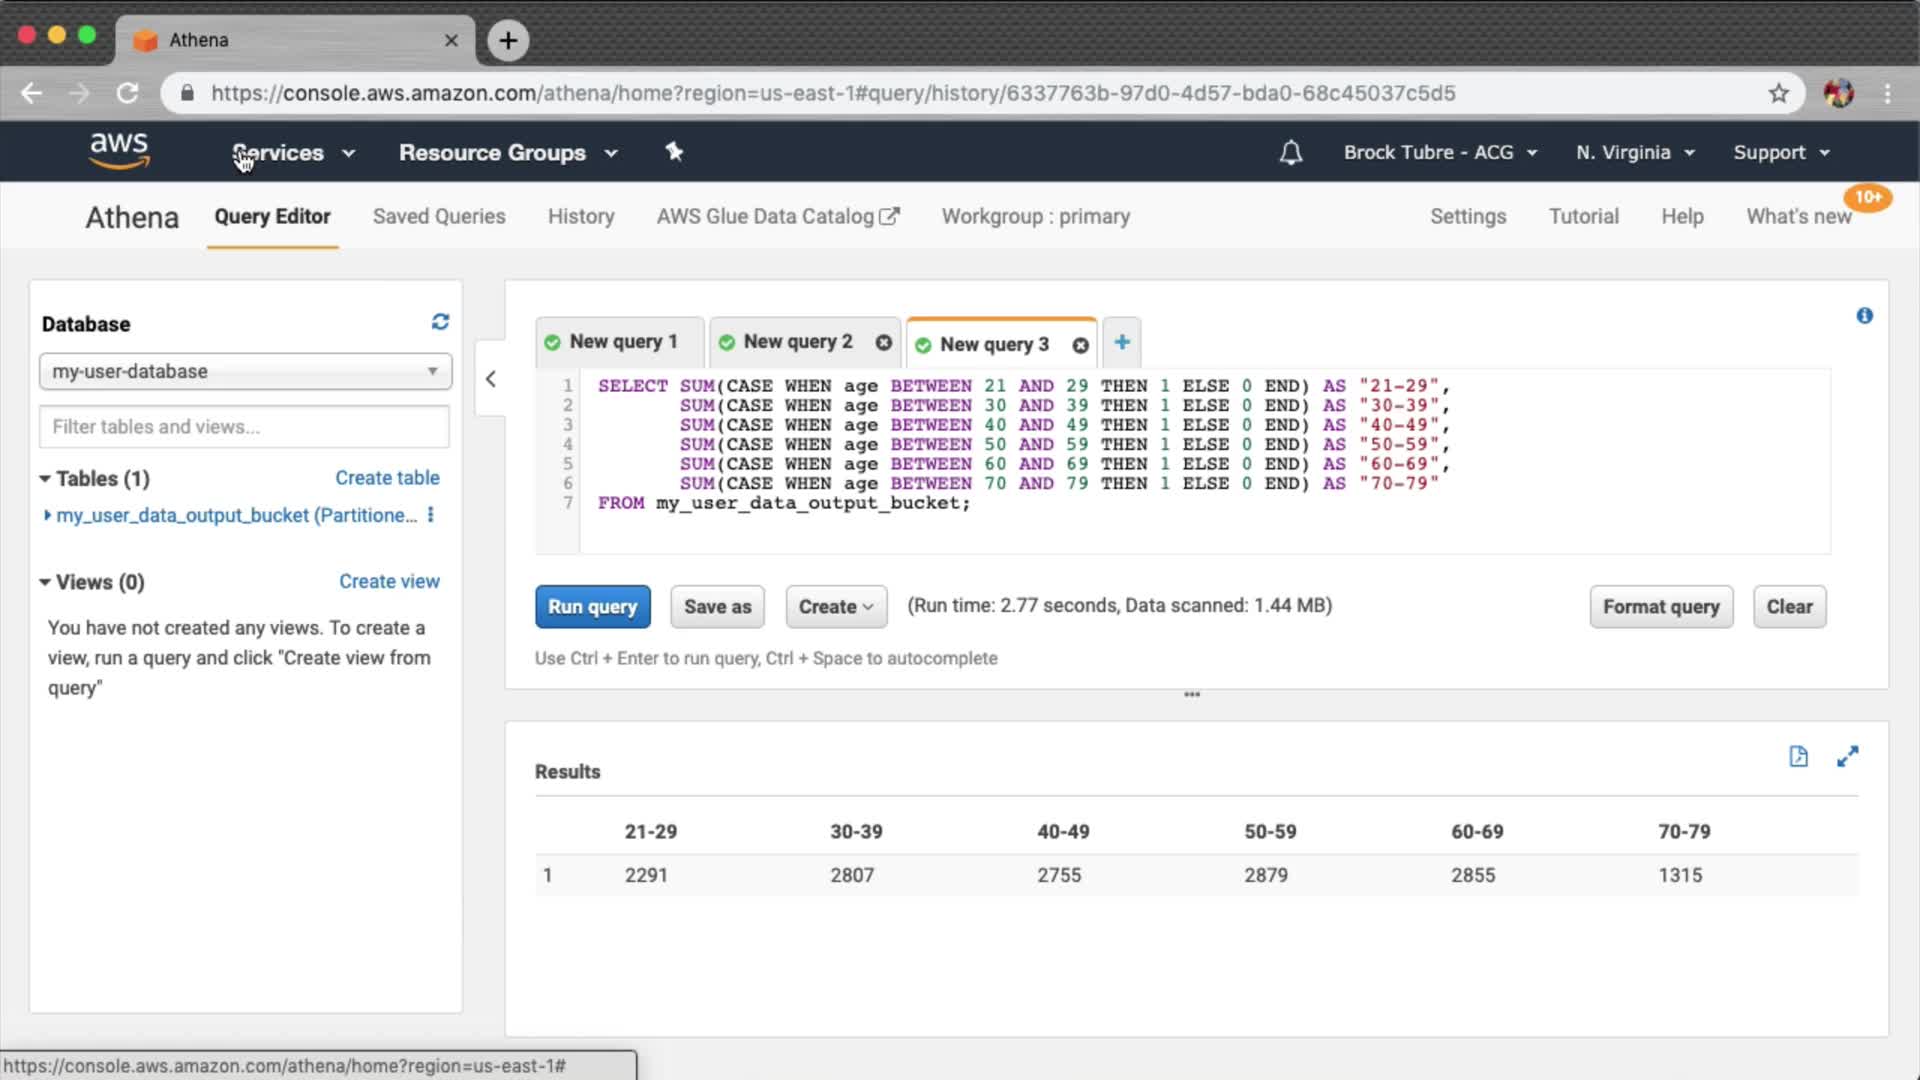Collapse the left database panel

[490, 379]
